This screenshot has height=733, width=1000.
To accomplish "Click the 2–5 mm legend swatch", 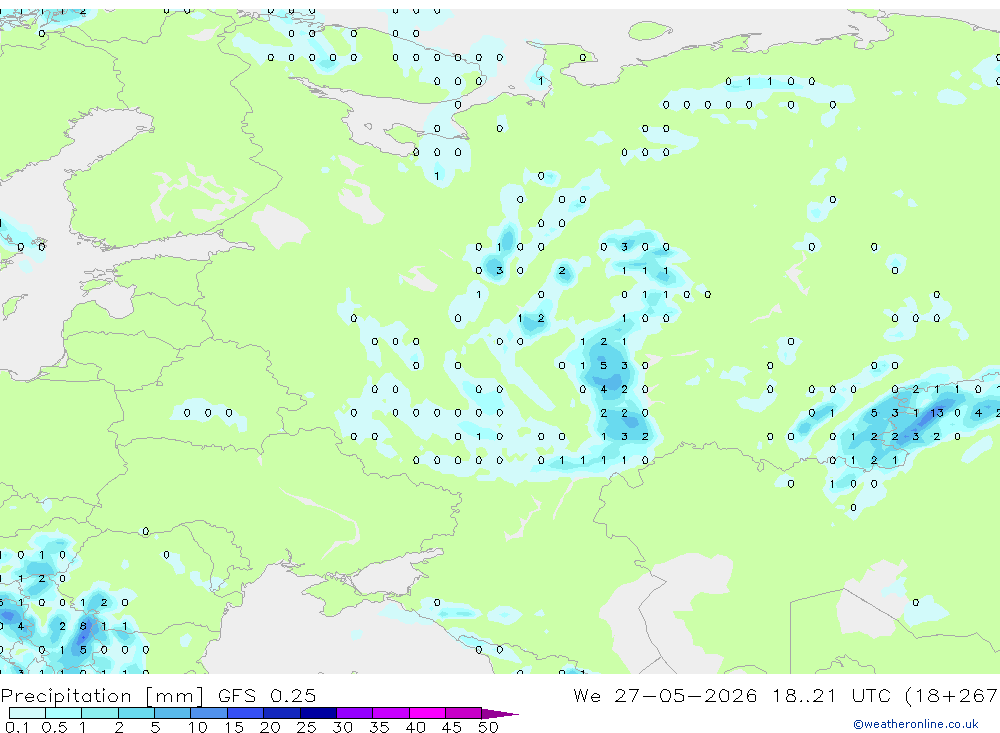I will (x=136, y=713).
